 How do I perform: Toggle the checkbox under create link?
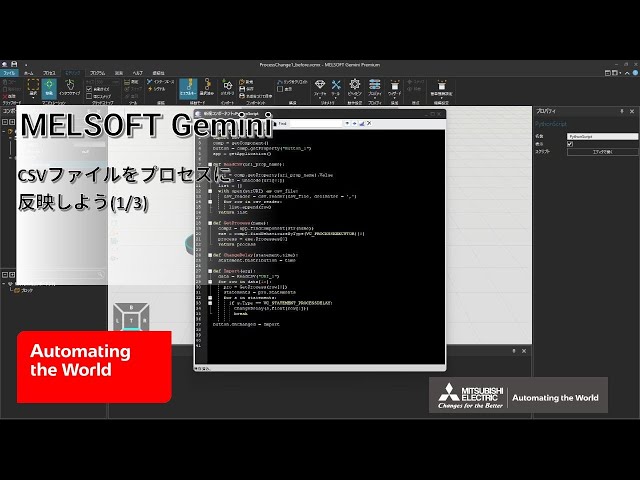(x=280, y=89)
